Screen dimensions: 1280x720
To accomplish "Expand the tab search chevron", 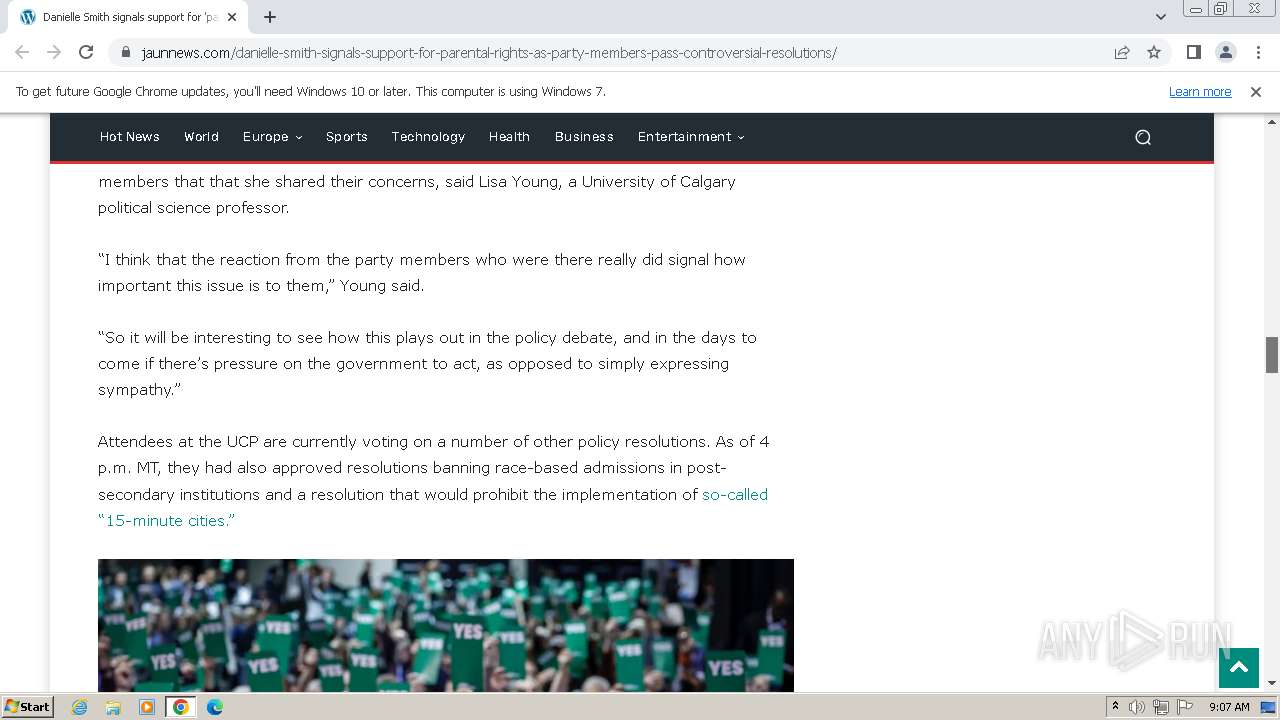I will pyautogui.click(x=1161, y=17).
